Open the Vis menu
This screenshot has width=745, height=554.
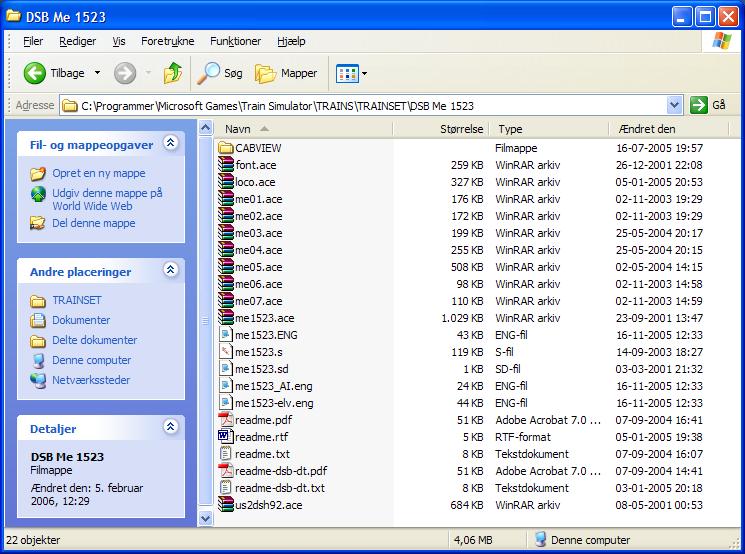pyautogui.click(x=119, y=41)
